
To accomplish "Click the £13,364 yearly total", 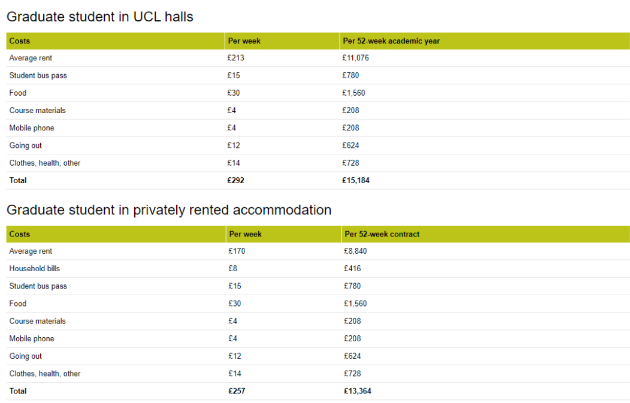I will [x=359, y=390].
